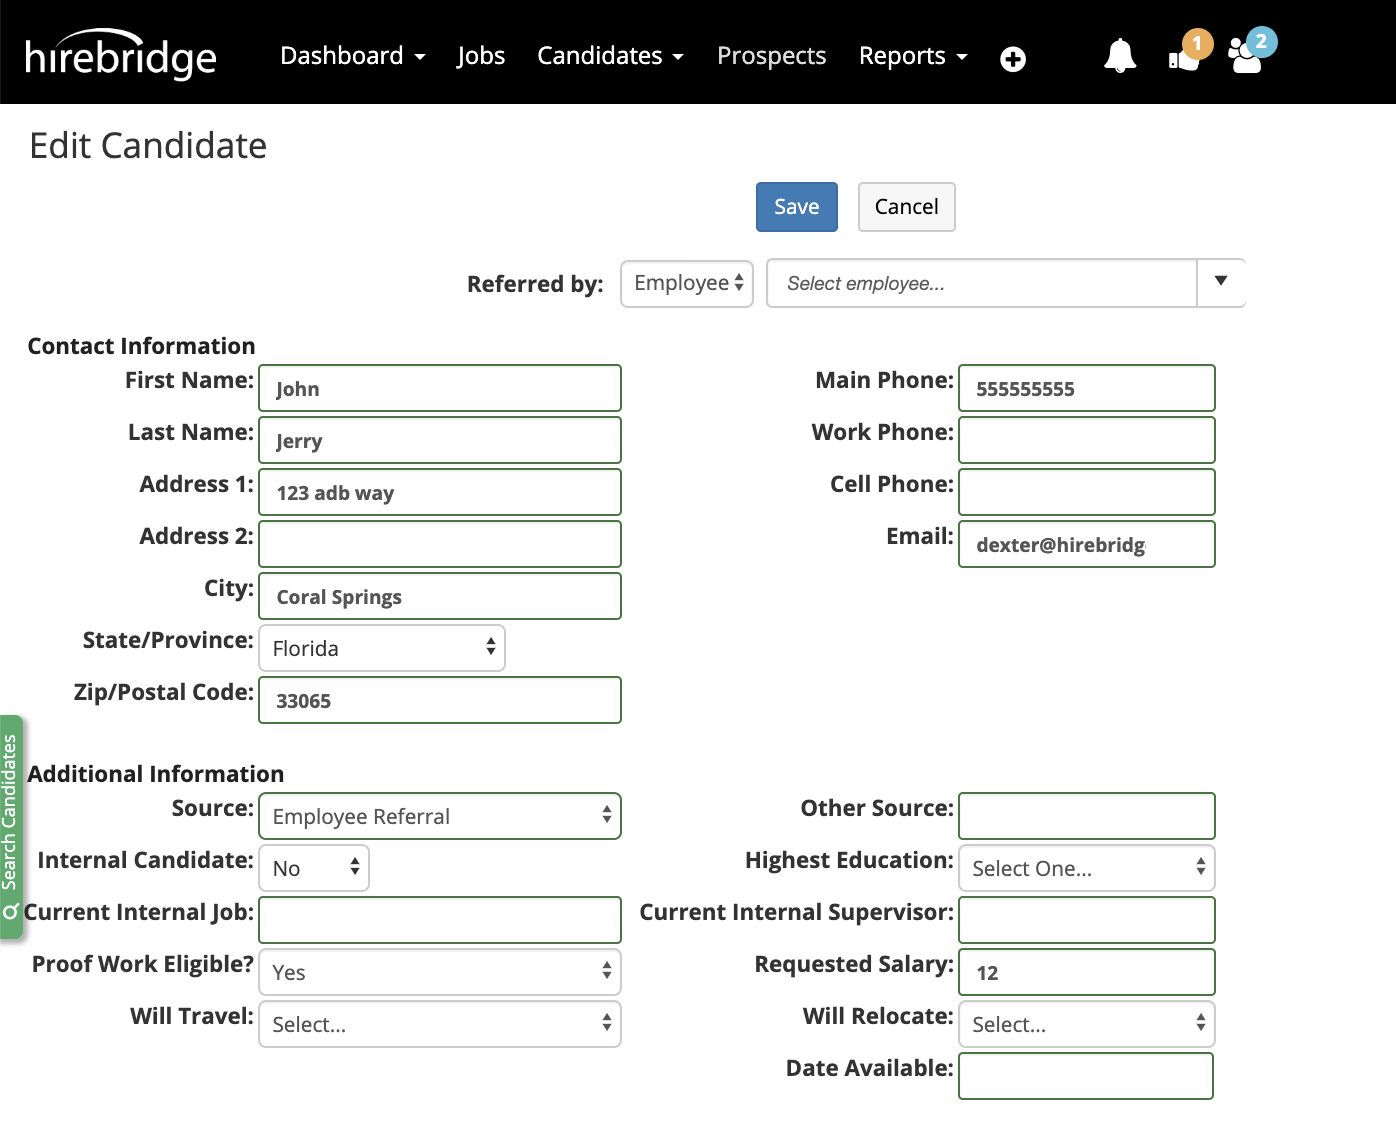Open the Source dropdown set to Employee Referral
Viewport: 1396px width, 1122px height.
pyautogui.click(x=440, y=816)
